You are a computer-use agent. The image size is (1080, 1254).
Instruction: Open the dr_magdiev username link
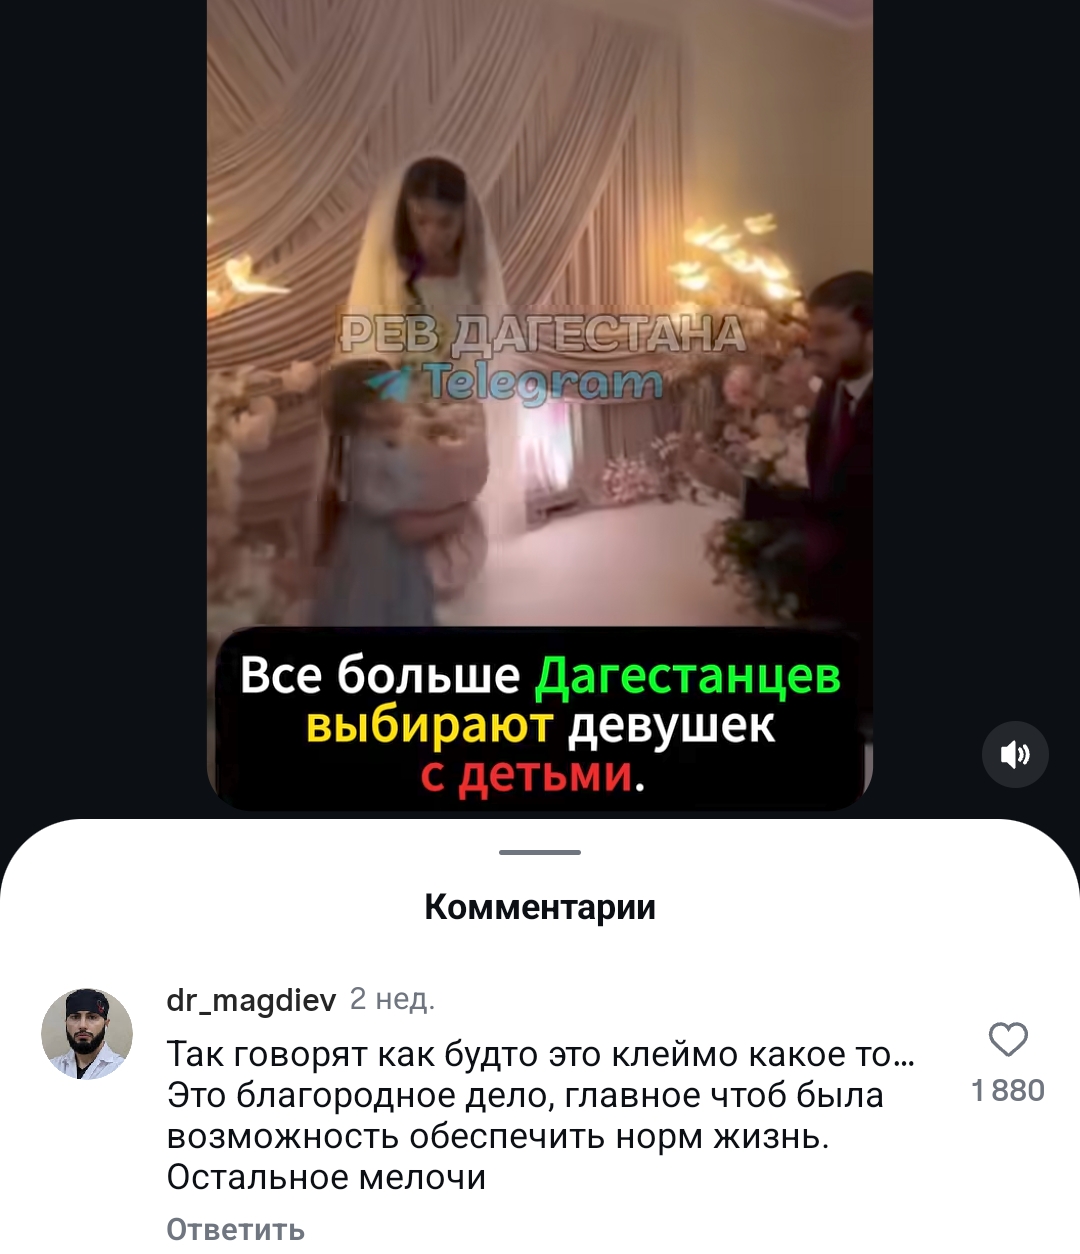coord(251,999)
